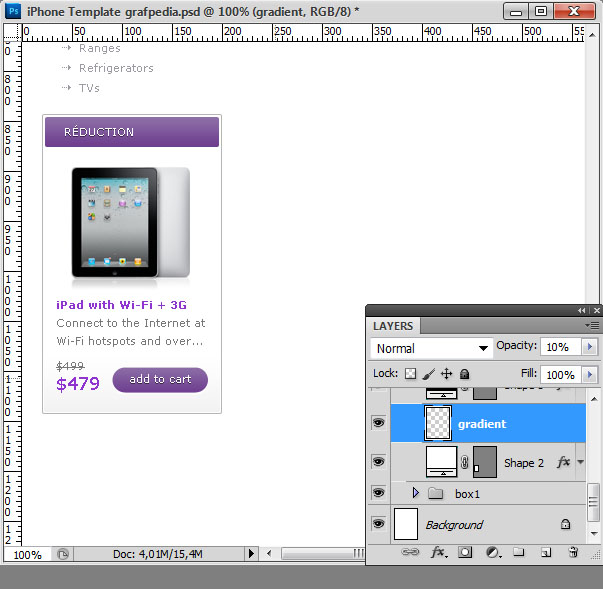603x589 pixels.
Task: Click the canvas vertical scroll up arrow
Action: [592, 35]
